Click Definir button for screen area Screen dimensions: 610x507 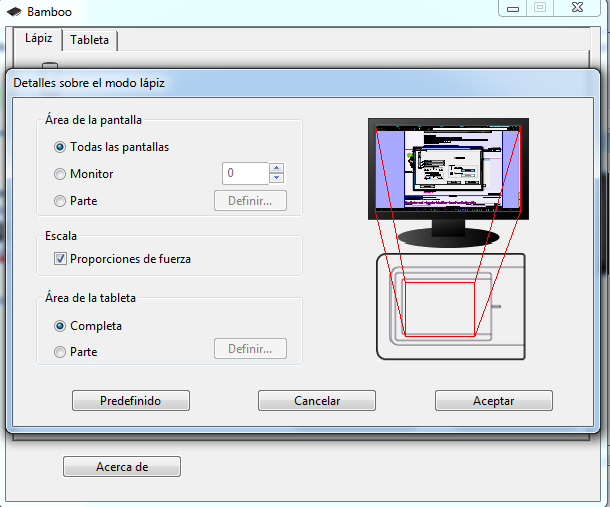click(x=250, y=201)
